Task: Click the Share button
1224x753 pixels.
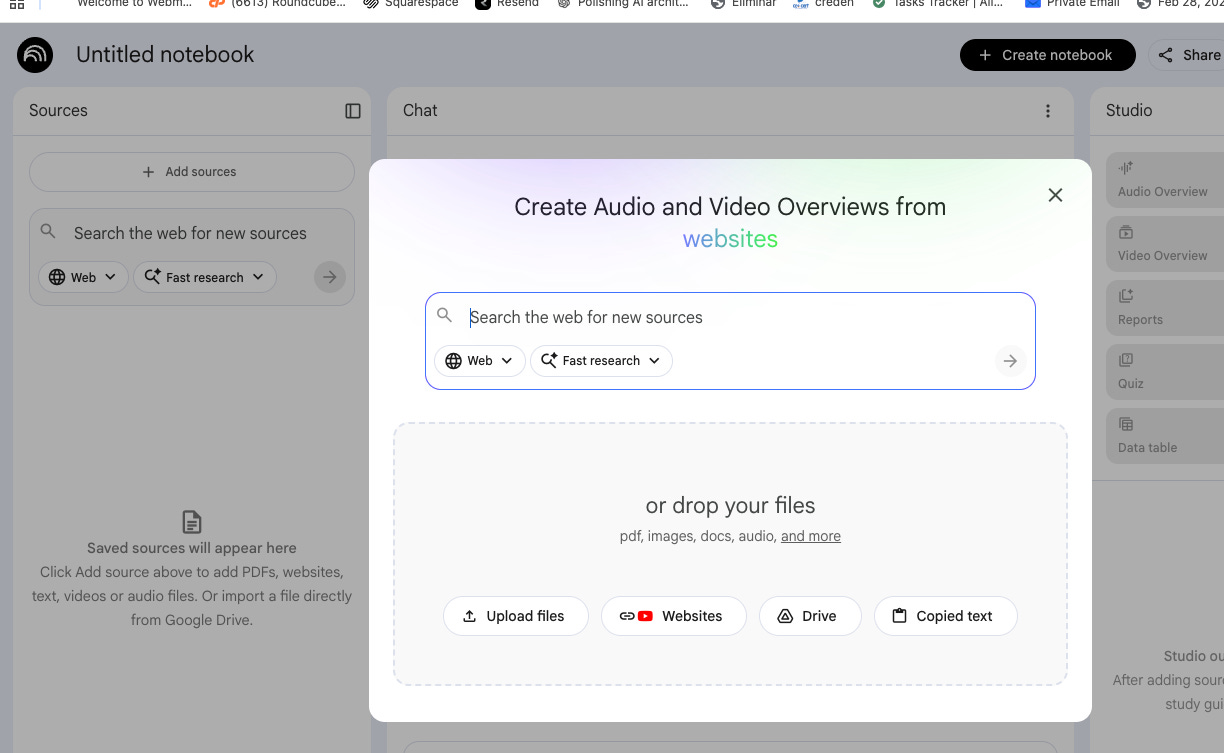Action: [1188, 55]
